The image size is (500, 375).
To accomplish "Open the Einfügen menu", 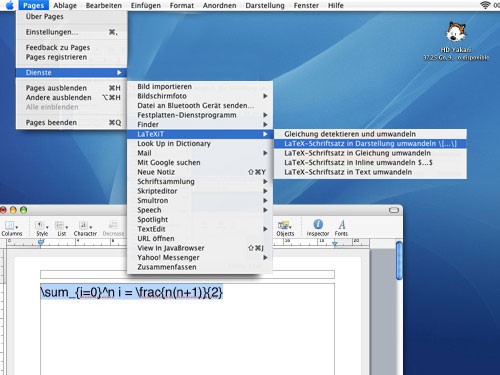I will click(146, 5).
